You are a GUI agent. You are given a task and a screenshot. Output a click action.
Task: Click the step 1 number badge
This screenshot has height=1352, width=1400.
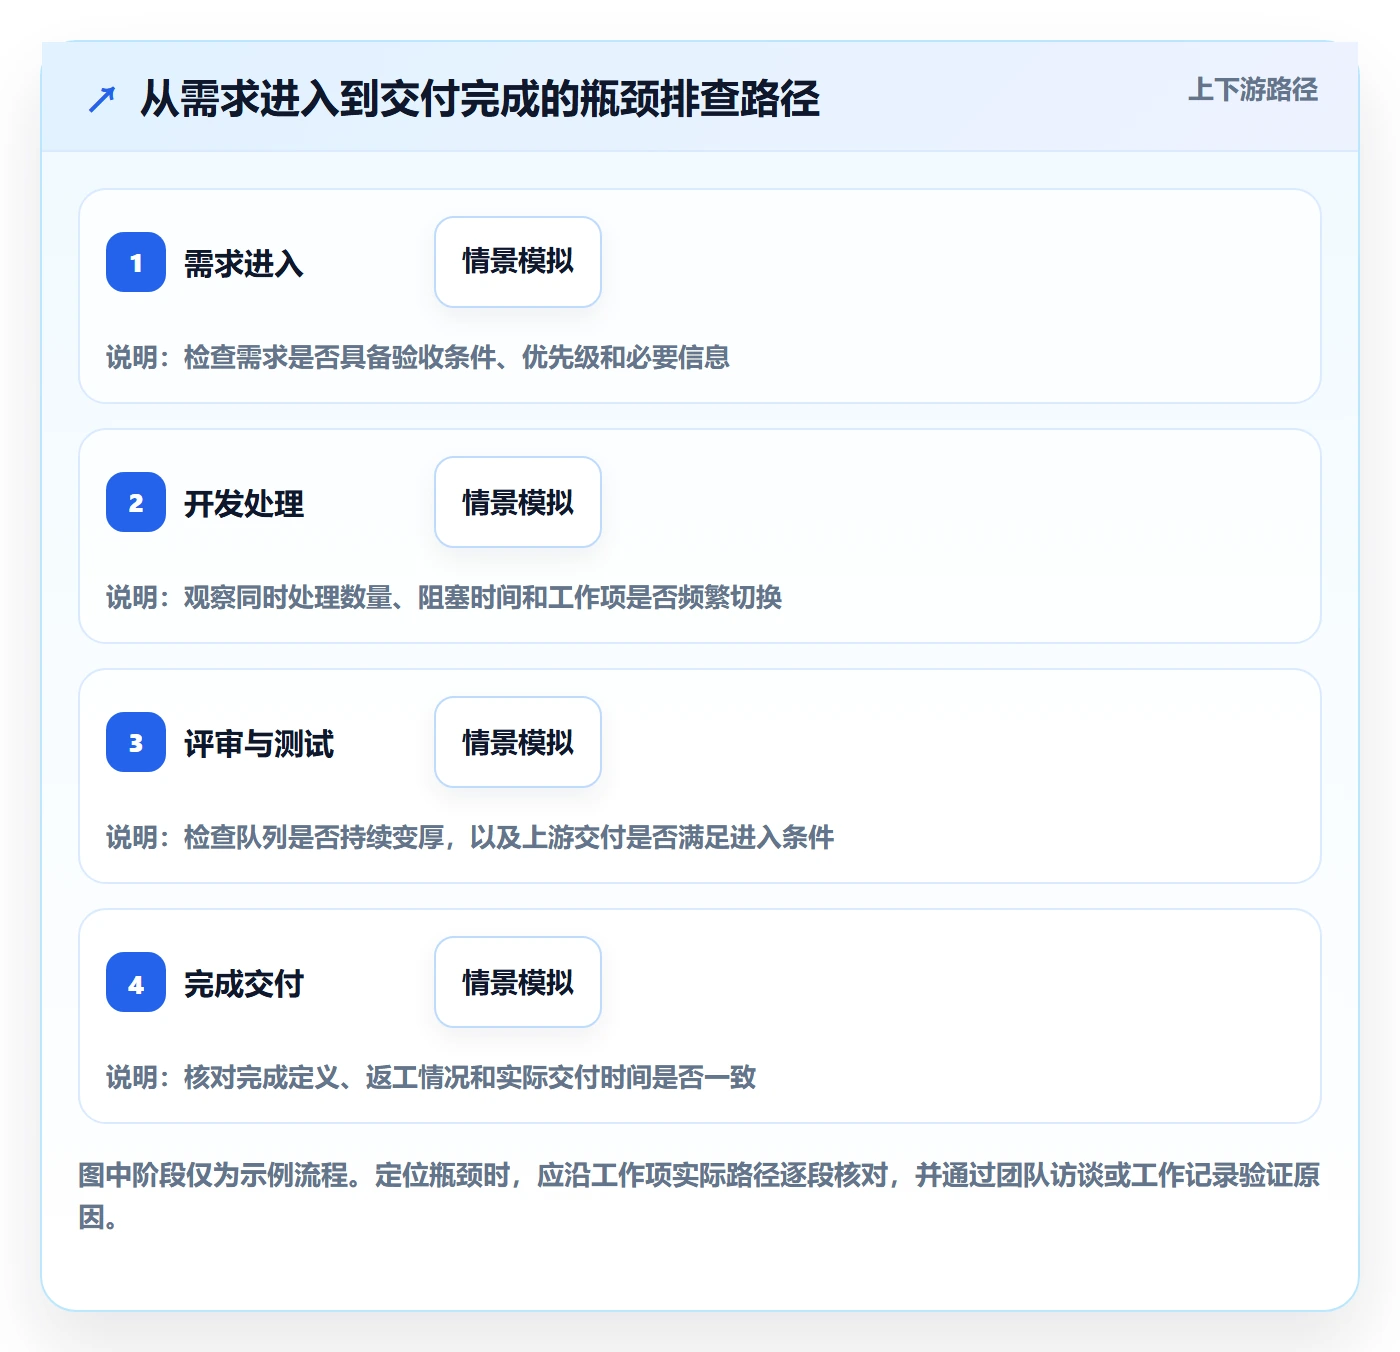pyautogui.click(x=136, y=262)
